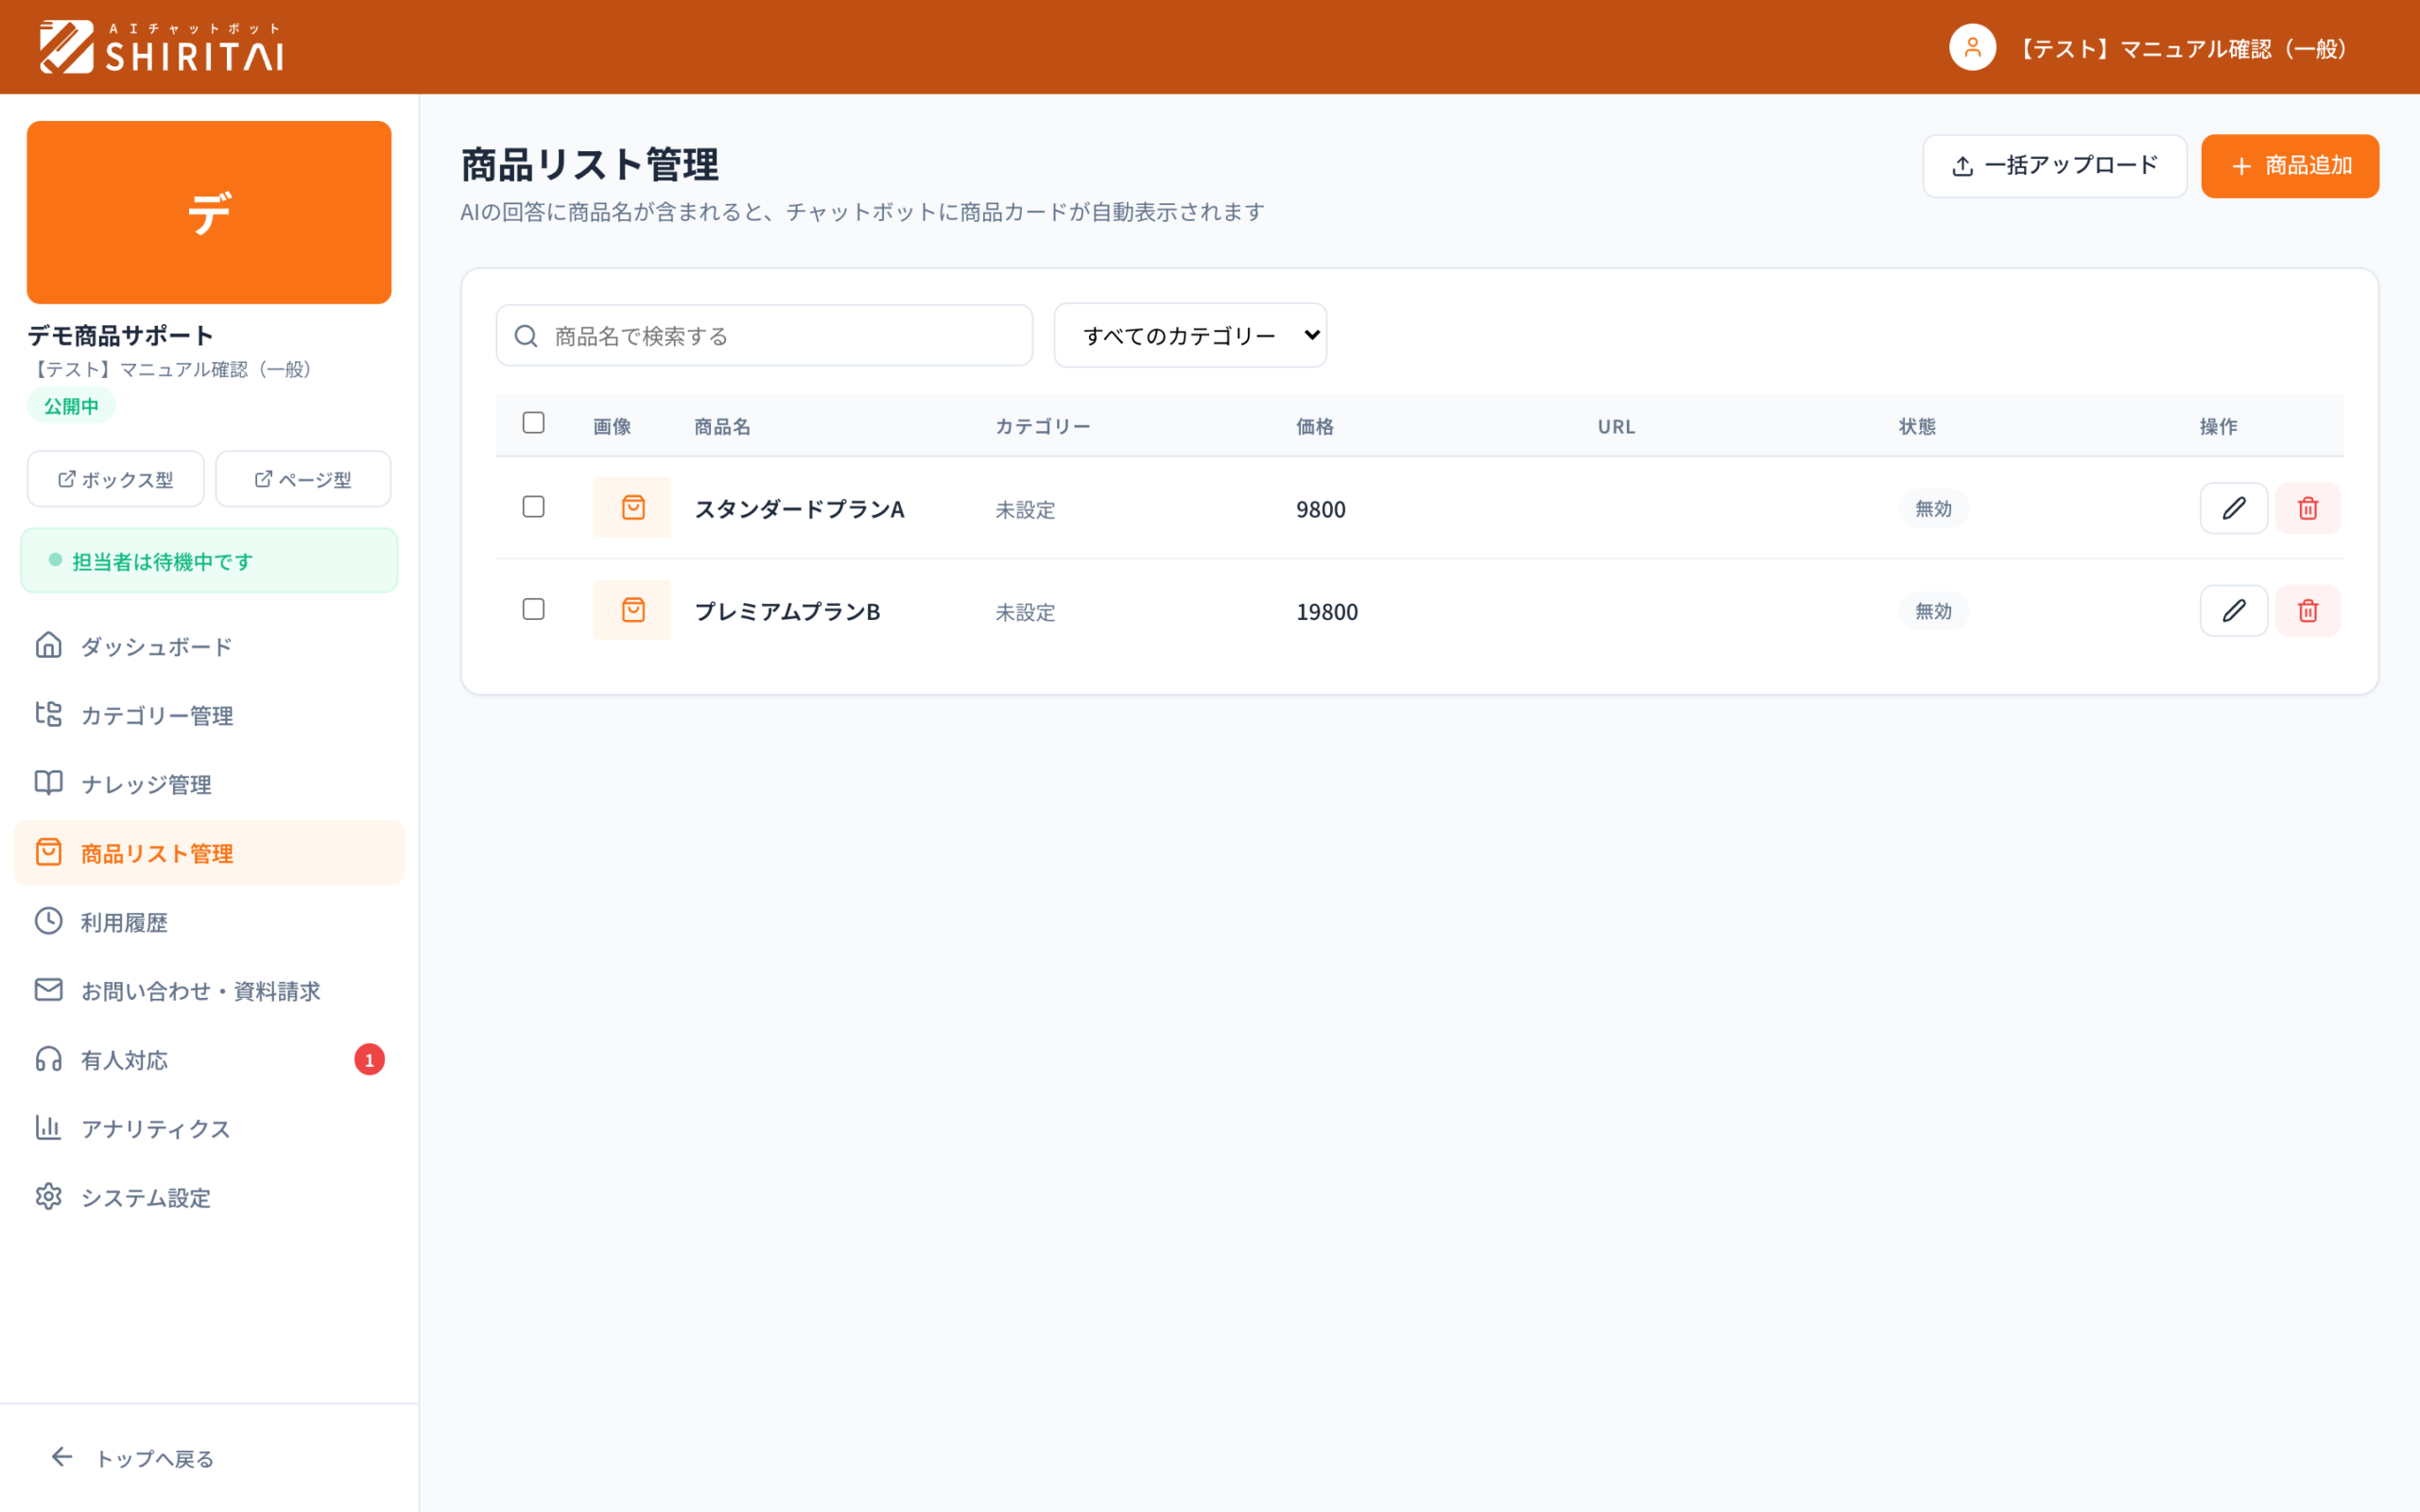Click 未設定 category of プレミアムプランB
Image resolution: width=2420 pixels, height=1512 pixels.
click(x=1025, y=612)
